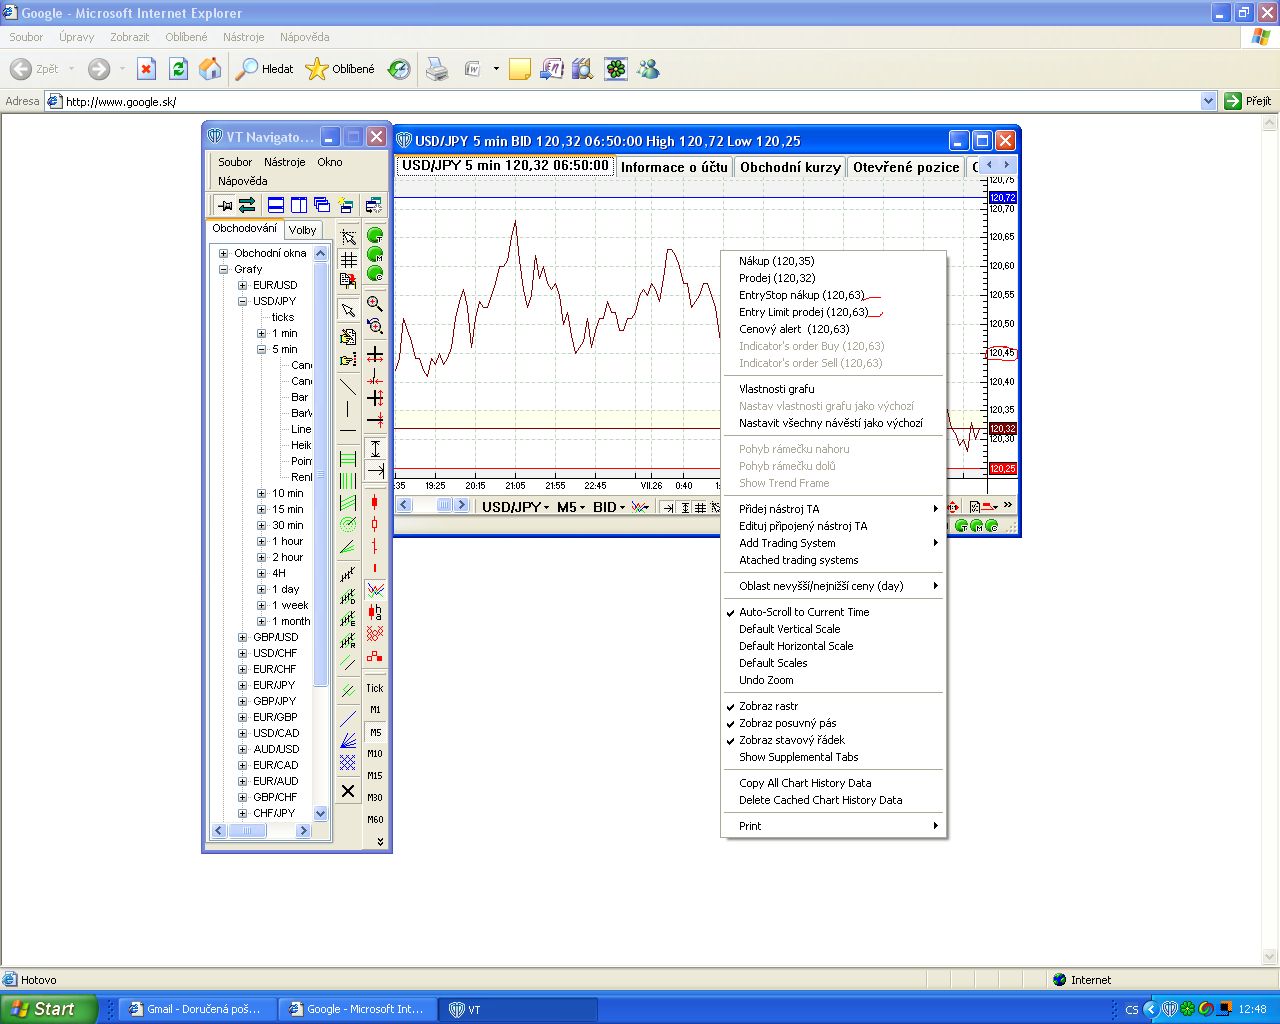Screen dimensions: 1280x1024
Task: Expand the Obchodní okna tree node
Action: [224, 253]
